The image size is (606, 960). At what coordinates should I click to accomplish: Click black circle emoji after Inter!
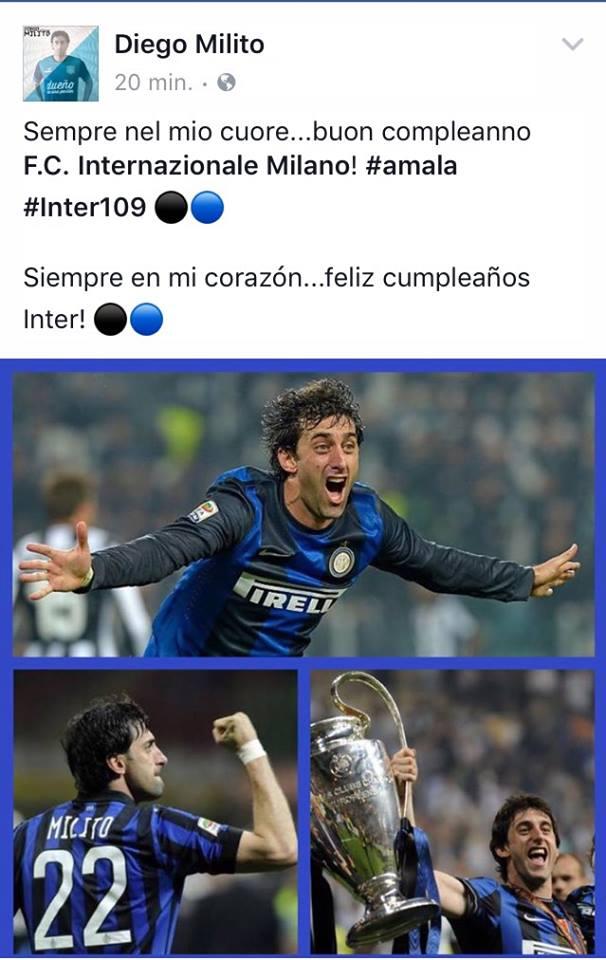[111, 320]
